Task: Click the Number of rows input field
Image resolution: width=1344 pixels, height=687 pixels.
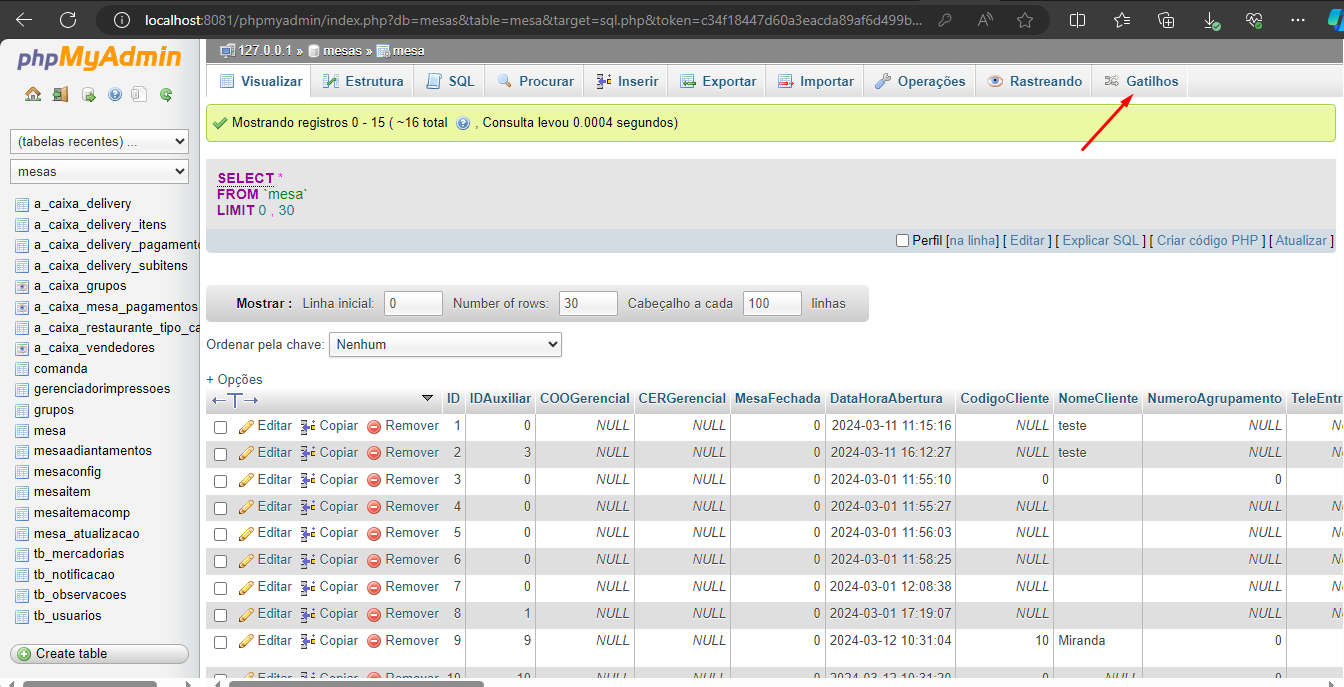Action: tap(587, 304)
